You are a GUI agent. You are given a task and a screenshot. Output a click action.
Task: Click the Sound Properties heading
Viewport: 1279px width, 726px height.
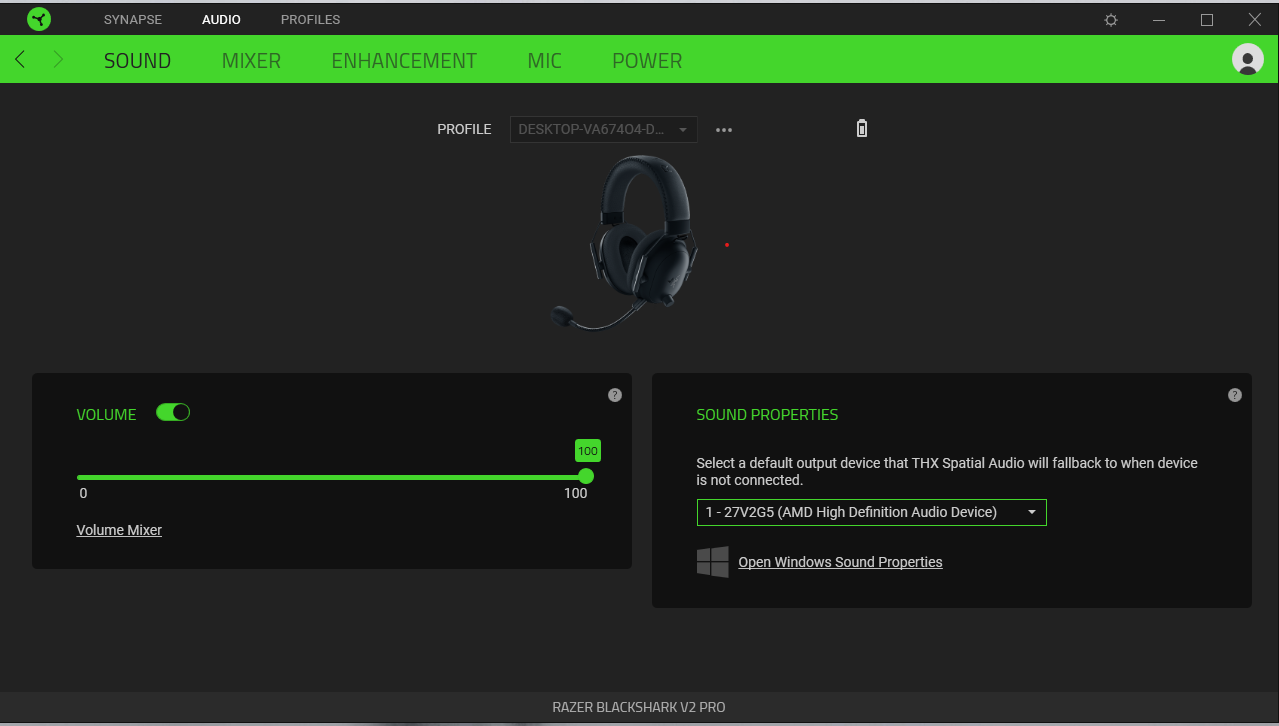point(767,414)
